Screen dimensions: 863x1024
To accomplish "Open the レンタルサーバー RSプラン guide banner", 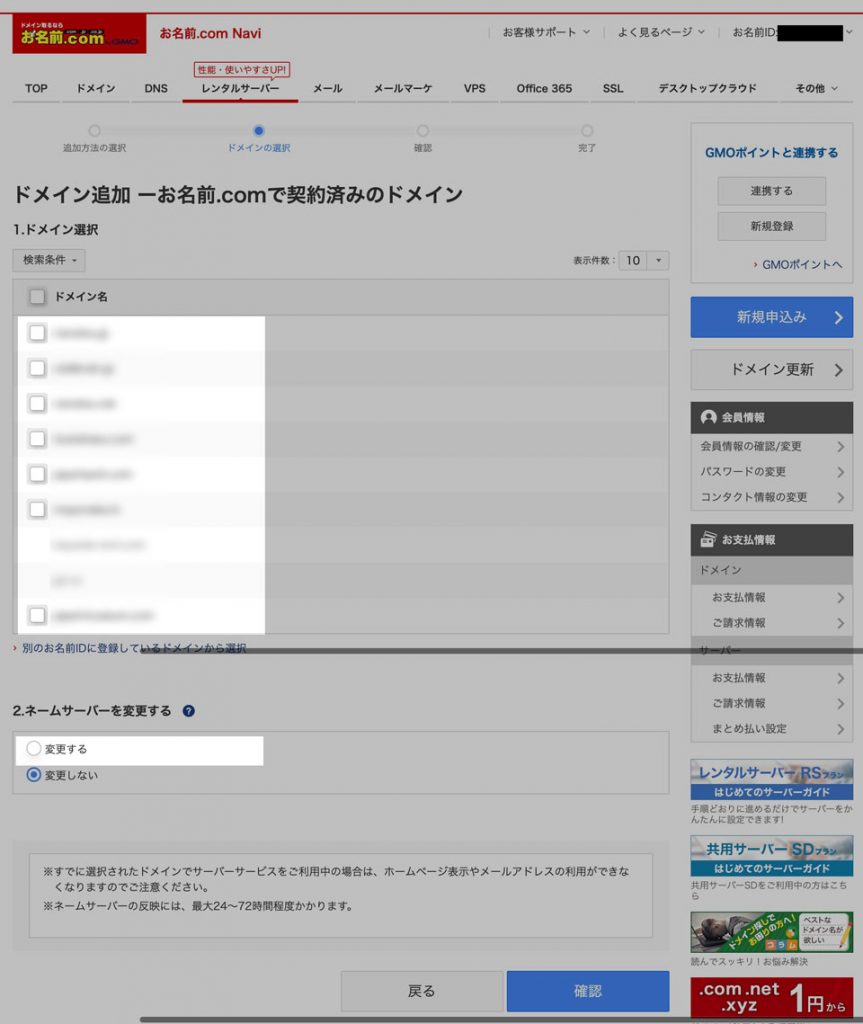I will coord(772,780).
